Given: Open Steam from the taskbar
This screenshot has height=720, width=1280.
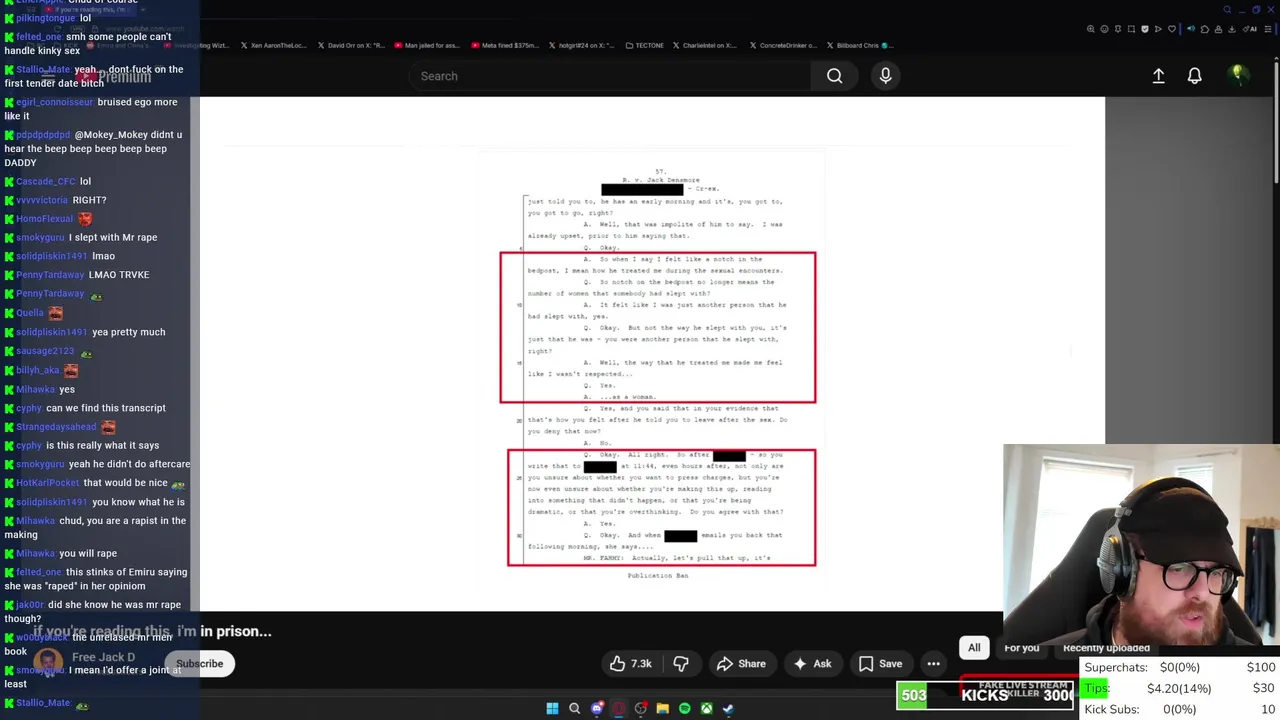Looking at the screenshot, I should [x=728, y=708].
